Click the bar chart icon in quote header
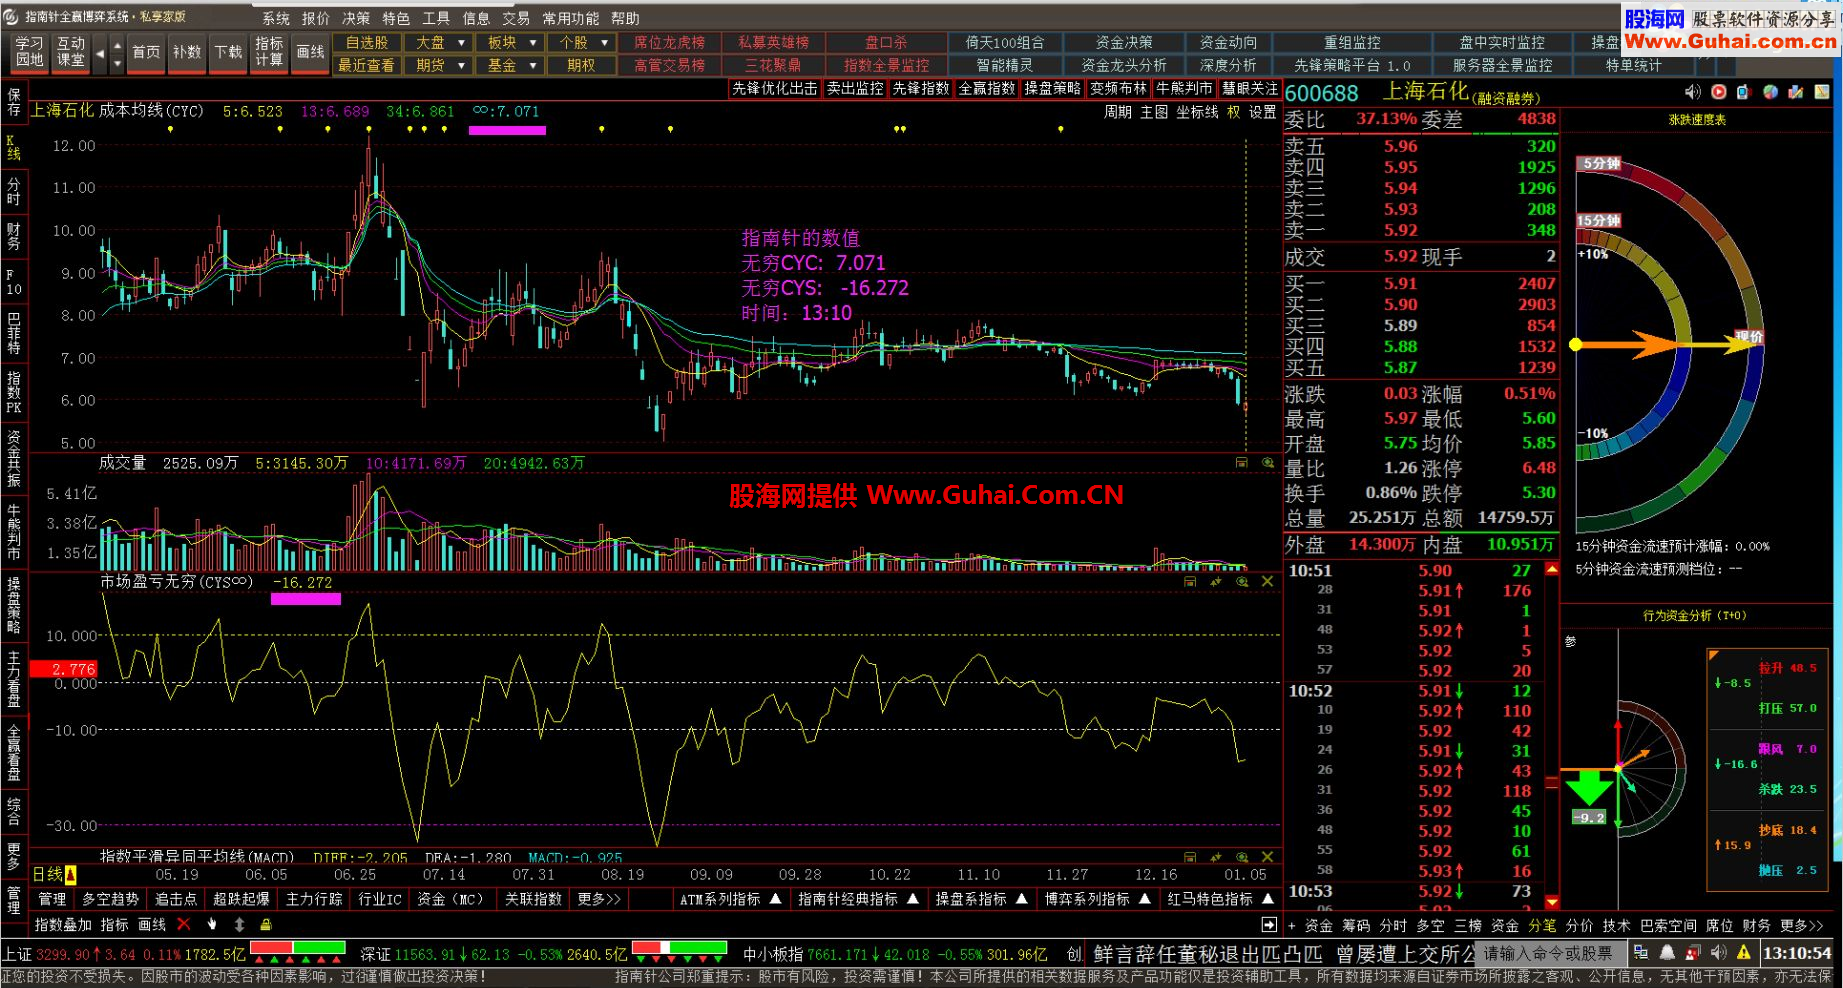This screenshot has width=1843, height=988. pos(1796,92)
